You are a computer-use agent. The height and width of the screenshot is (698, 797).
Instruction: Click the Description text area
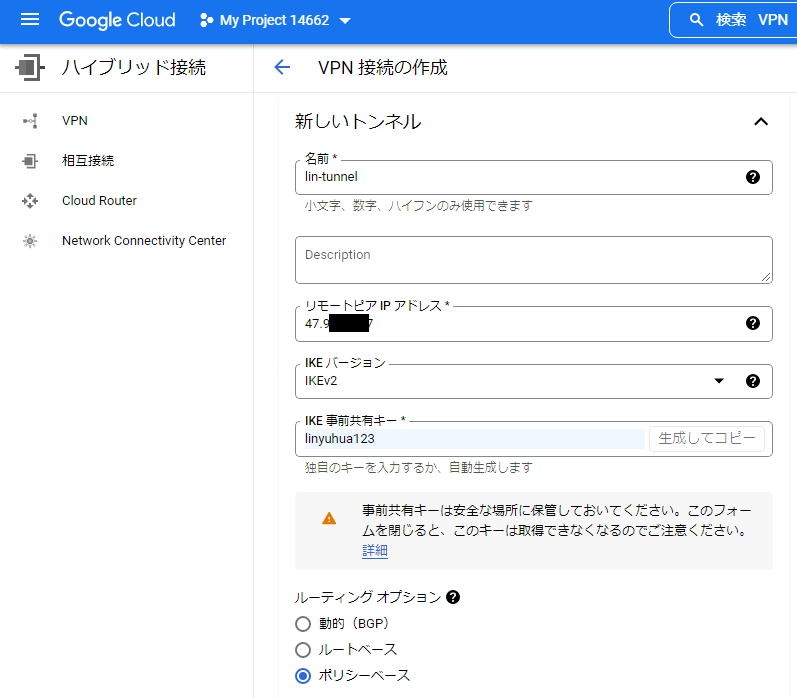pyautogui.click(x=533, y=259)
